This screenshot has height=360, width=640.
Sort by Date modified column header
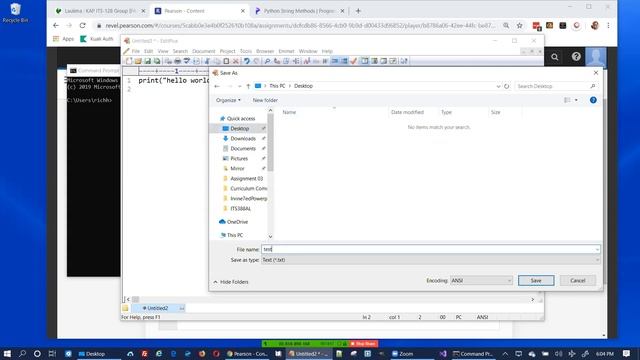click(407, 112)
